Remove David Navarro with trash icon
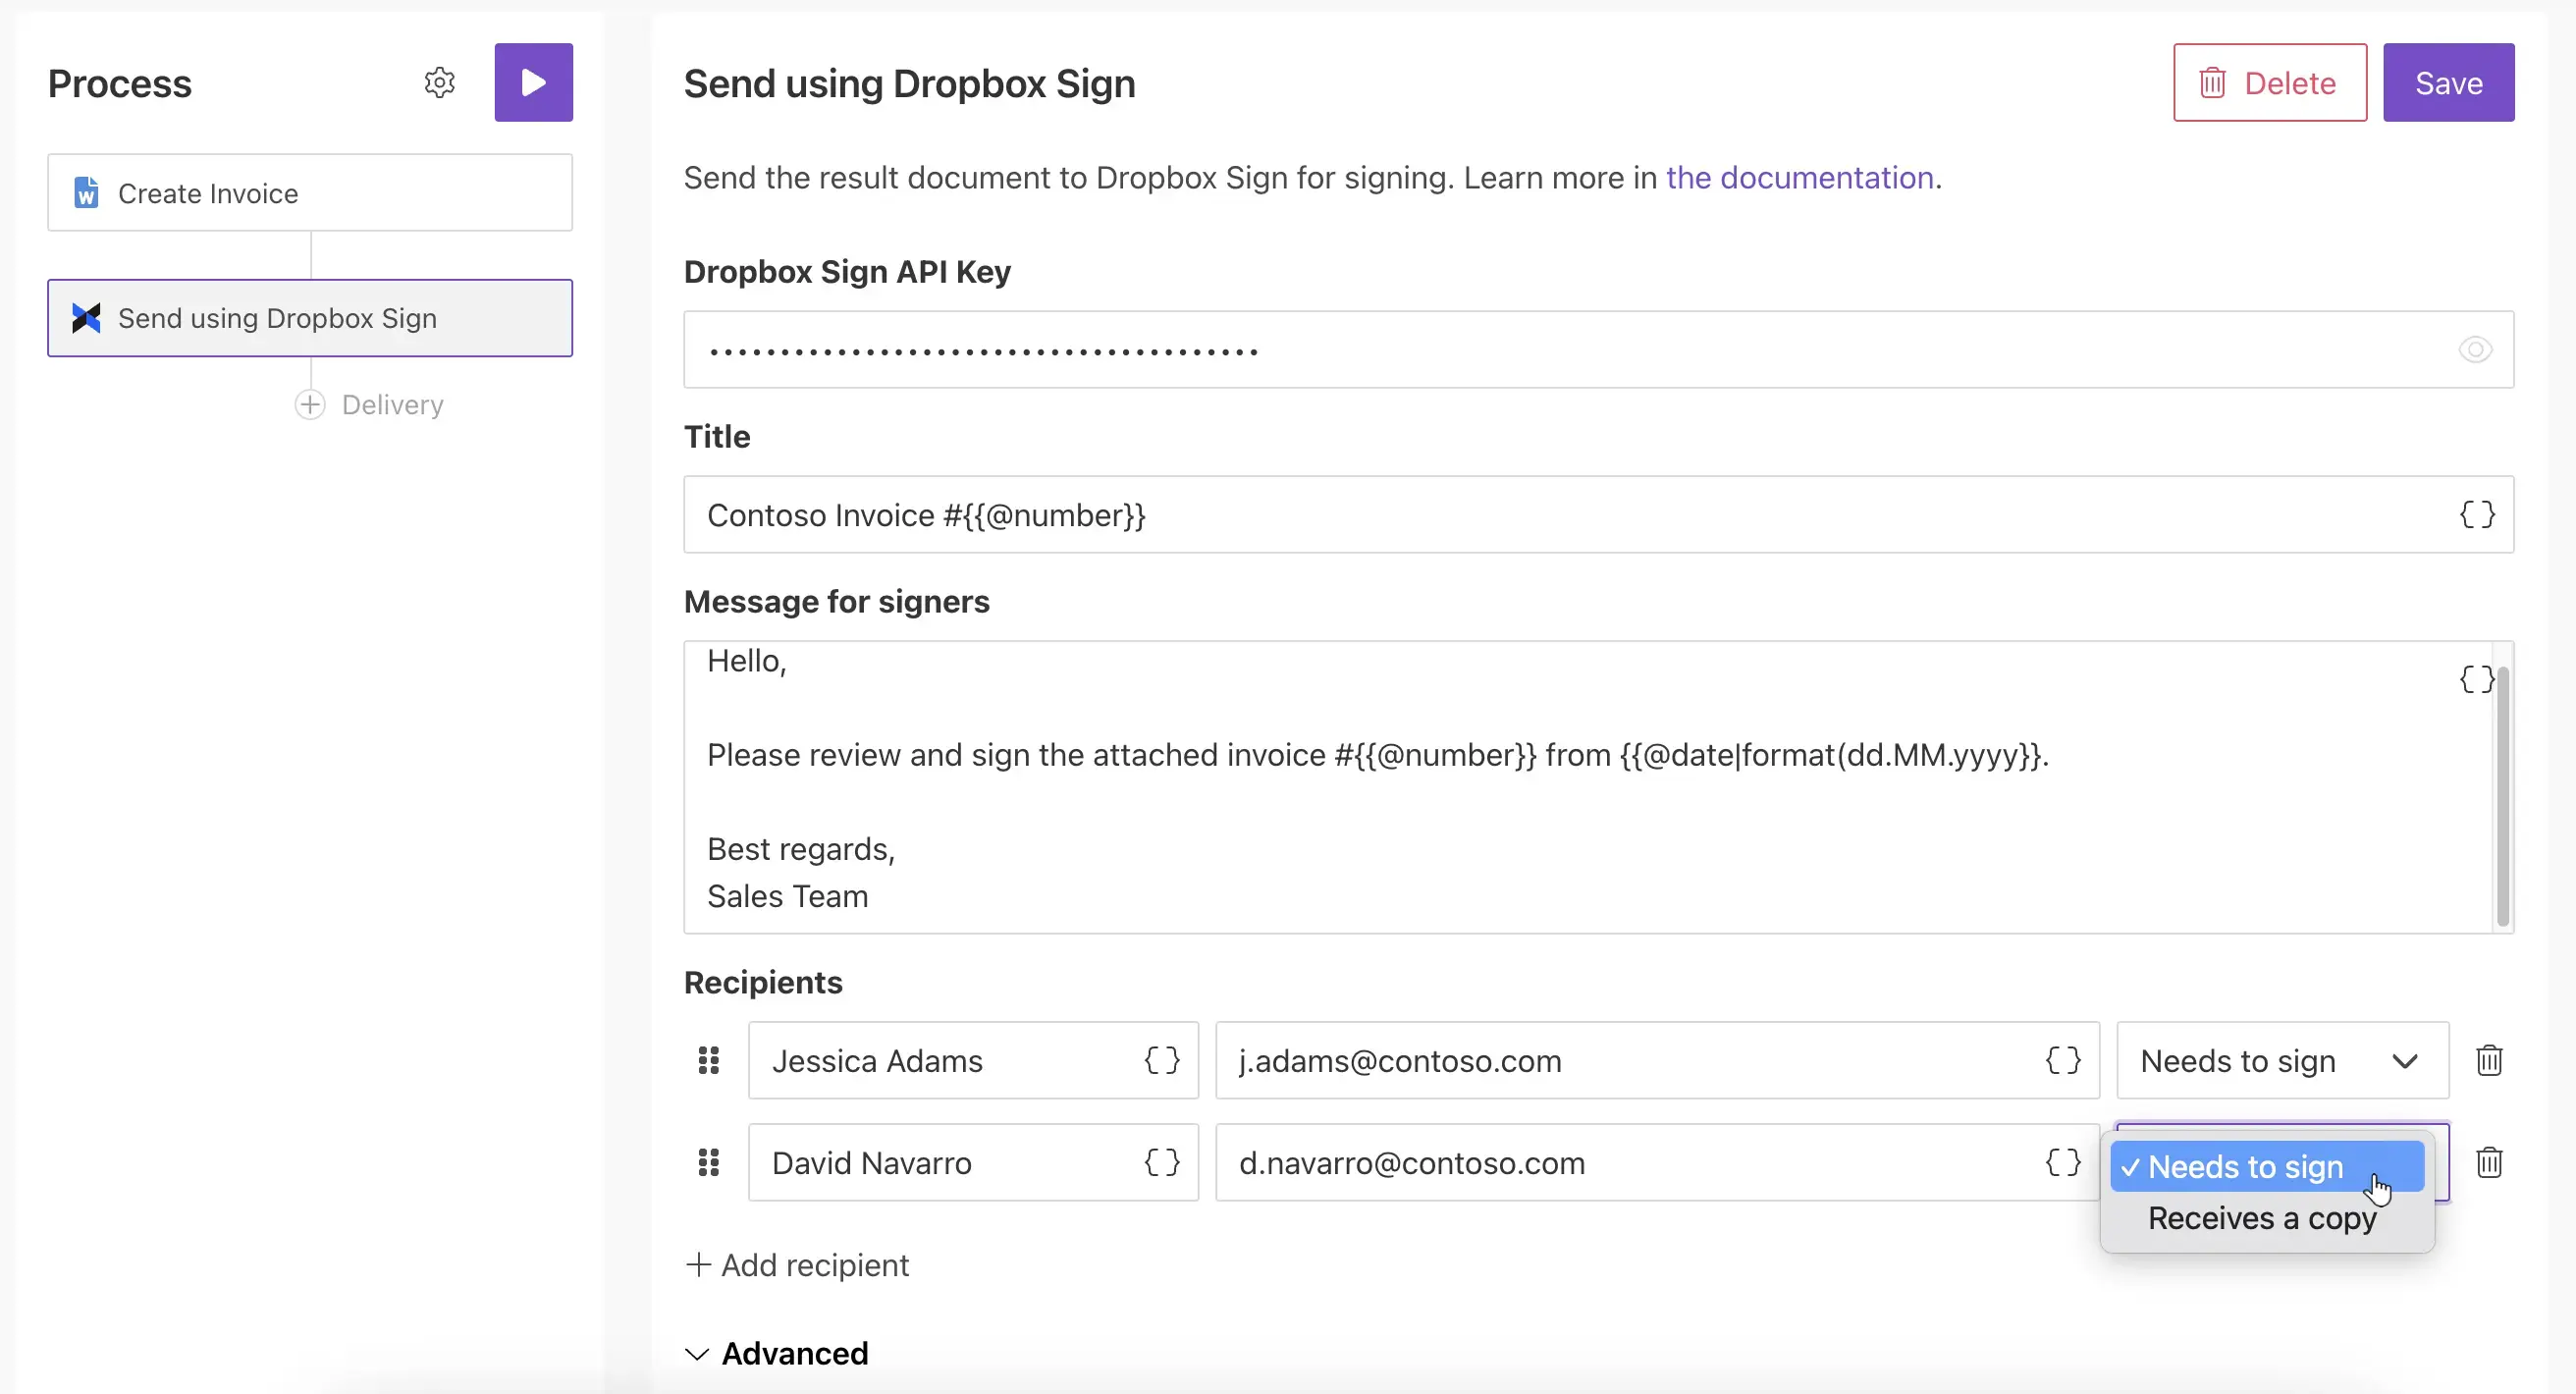Screen dimensions: 2576x1394 pyautogui.click(x=2489, y=1162)
